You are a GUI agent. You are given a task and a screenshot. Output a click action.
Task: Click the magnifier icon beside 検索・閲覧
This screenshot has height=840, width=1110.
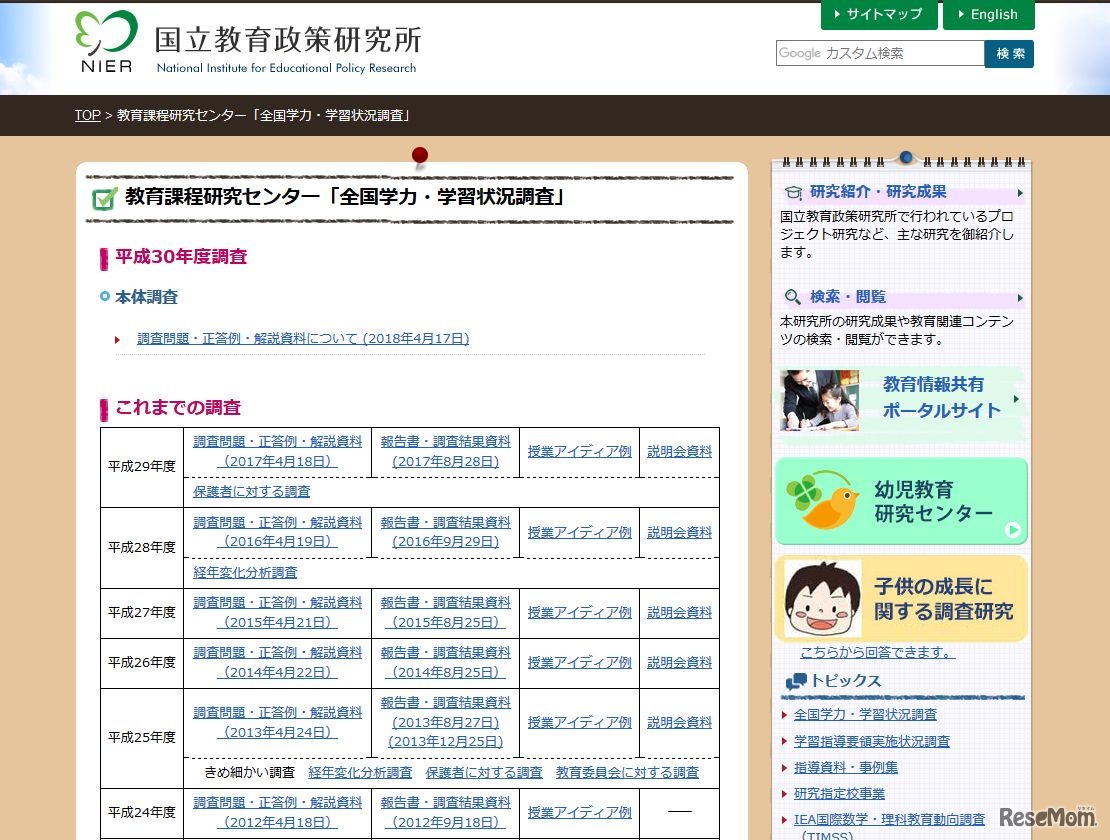pos(793,297)
